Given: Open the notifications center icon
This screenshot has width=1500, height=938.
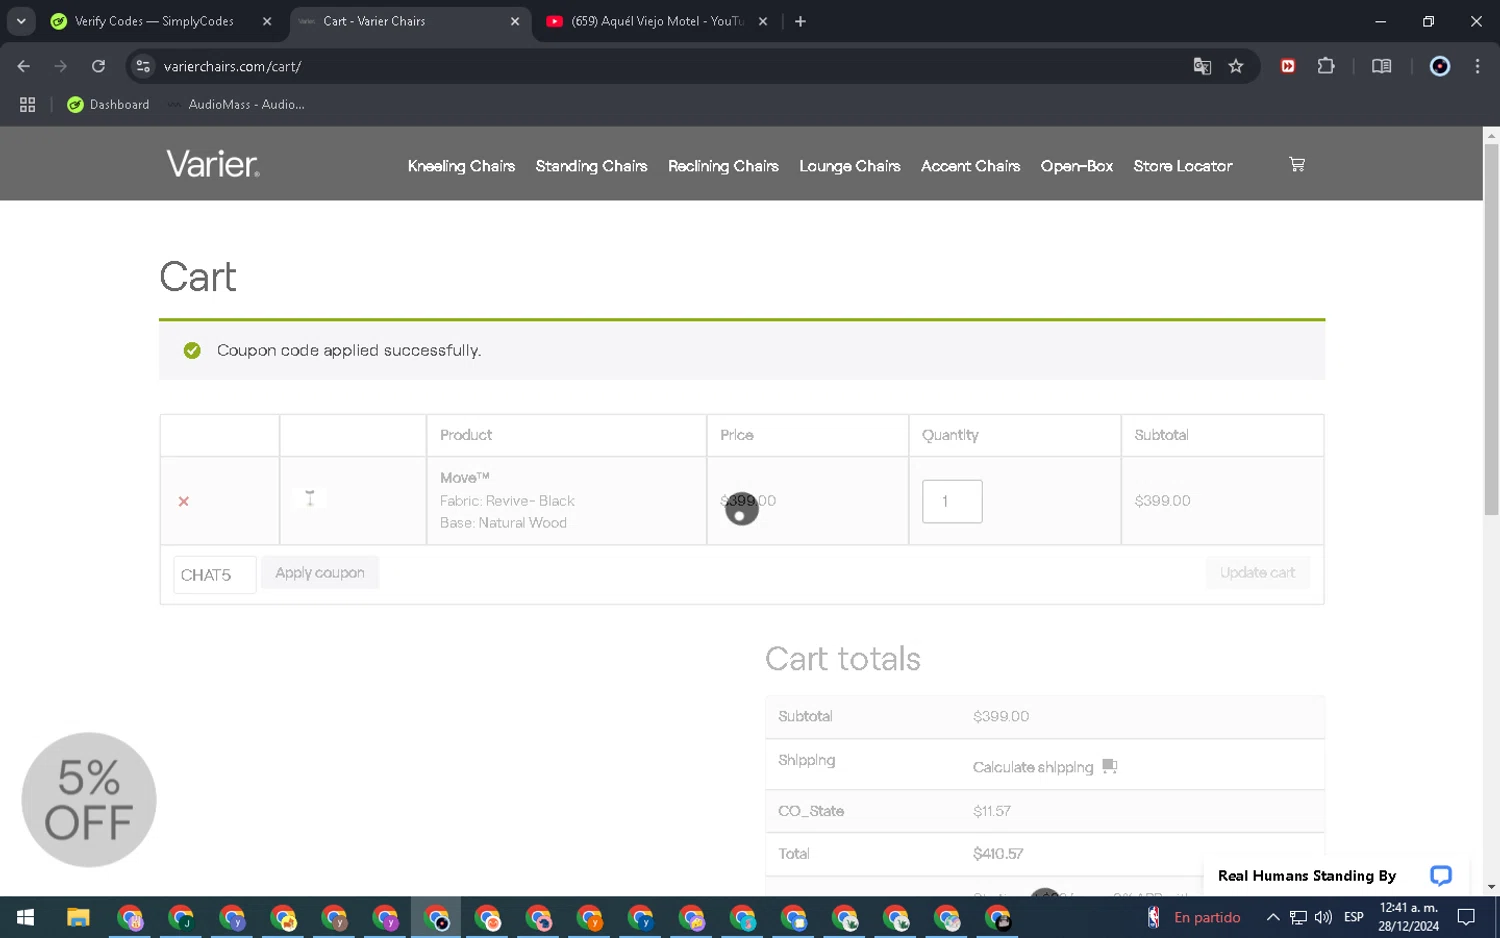Looking at the screenshot, I should (1466, 917).
